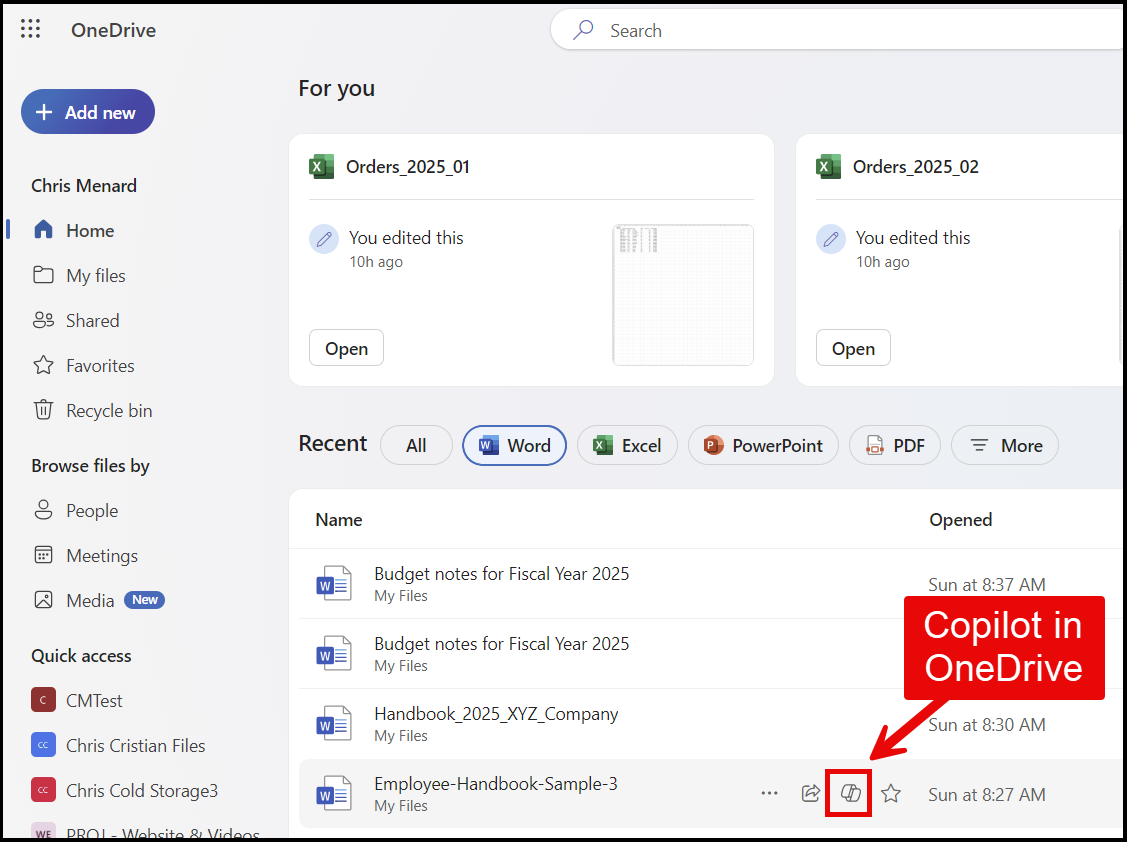1127x842 pixels.
Task: Switch to the All recent files tab
Action: [x=416, y=445]
